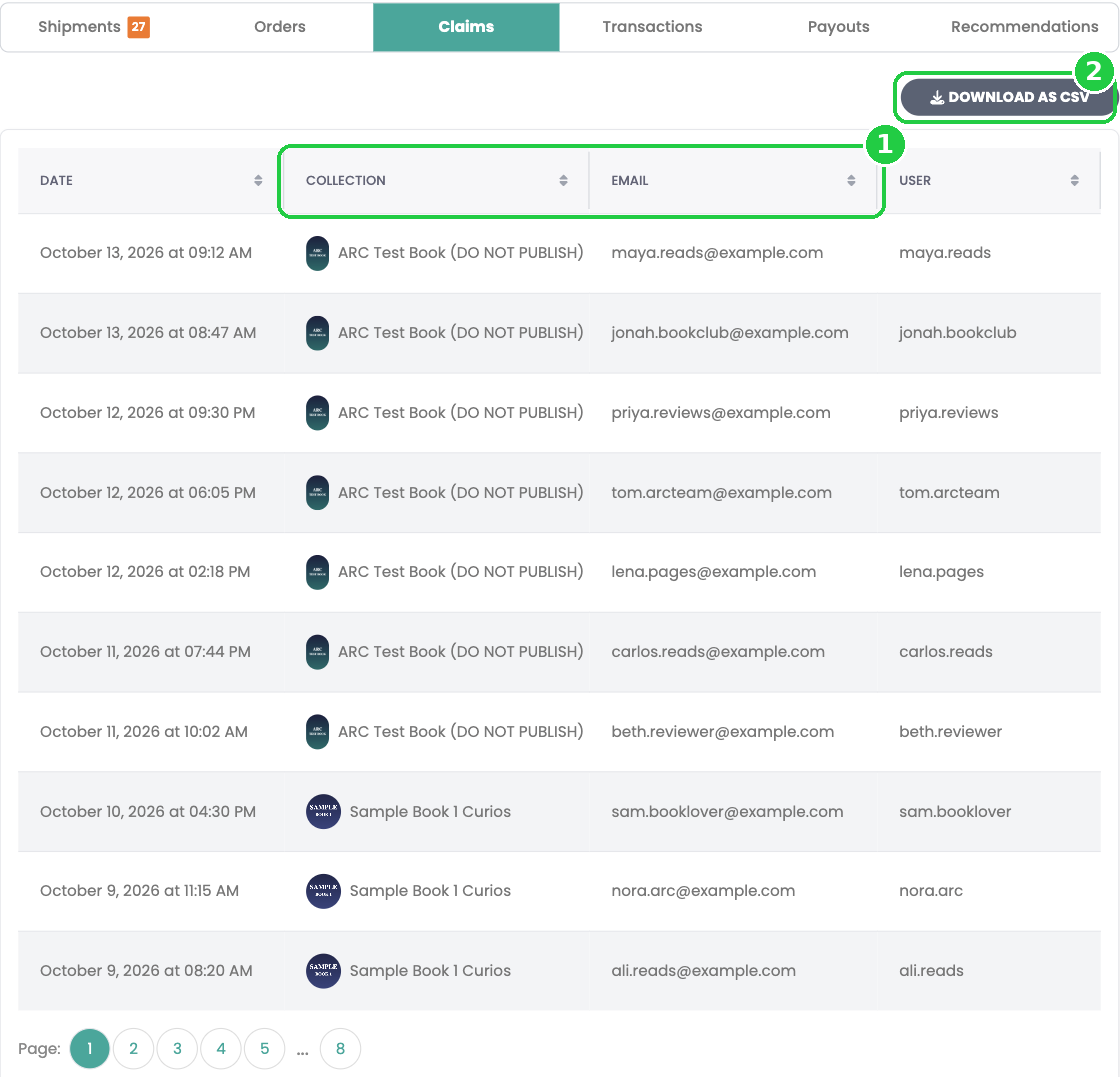This screenshot has height=1077, width=1120.
Task: Select the Claims tab
Action: [466, 27]
